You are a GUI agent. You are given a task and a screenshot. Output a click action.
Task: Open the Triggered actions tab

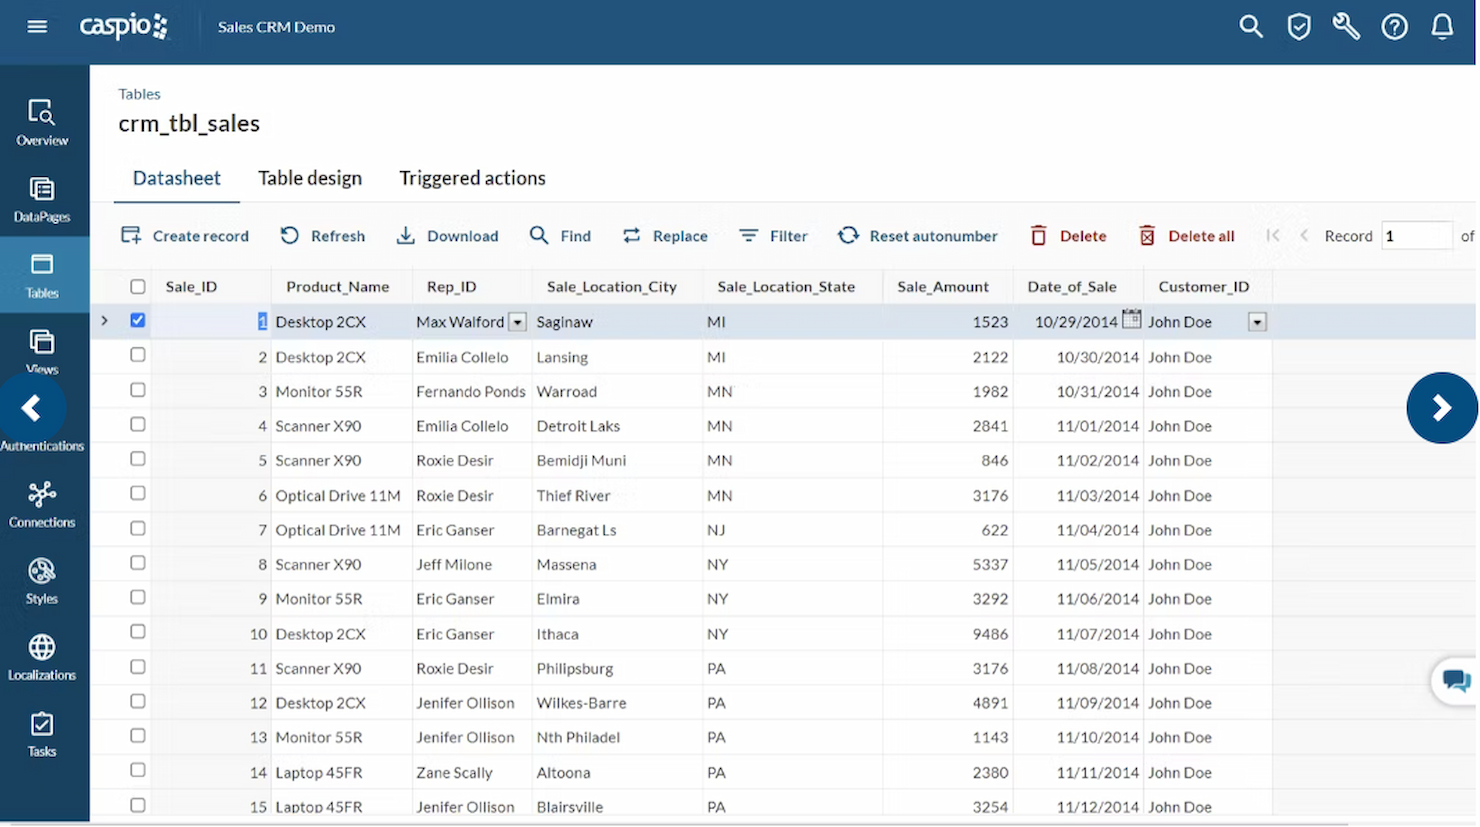point(472,178)
